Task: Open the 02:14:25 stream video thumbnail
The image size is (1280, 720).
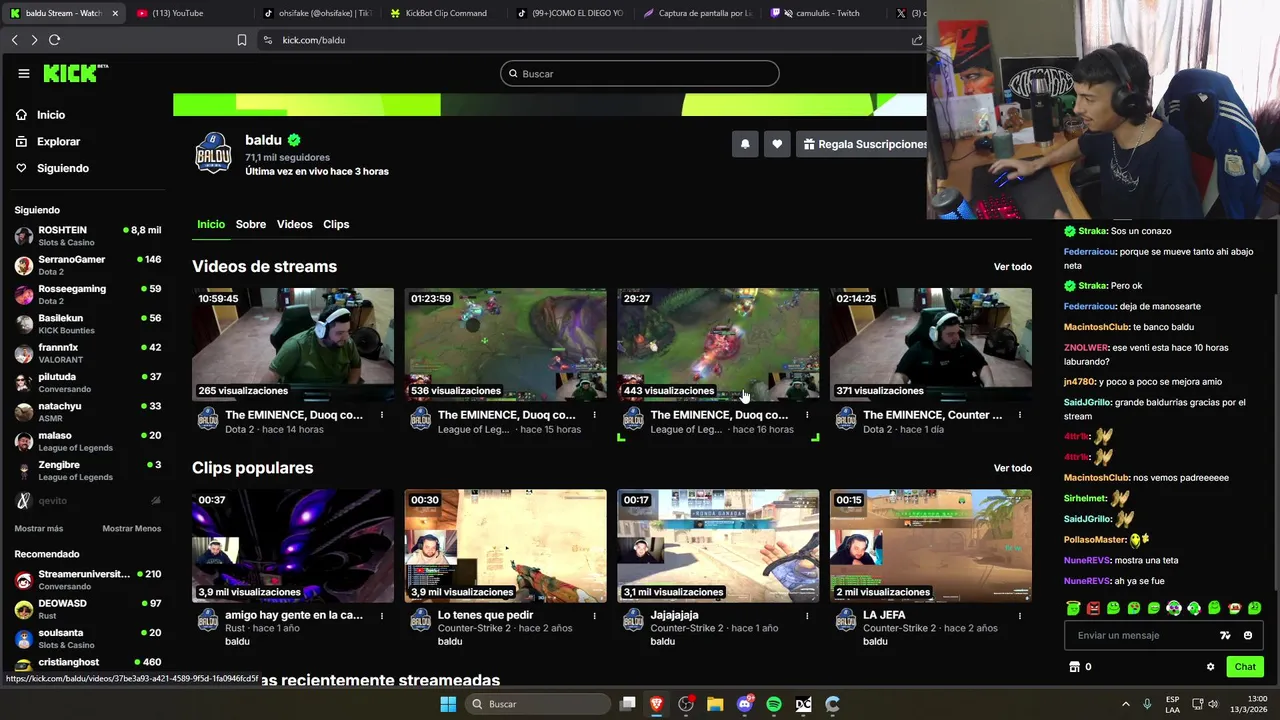Action: pyautogui.click(x=931, y=345)
